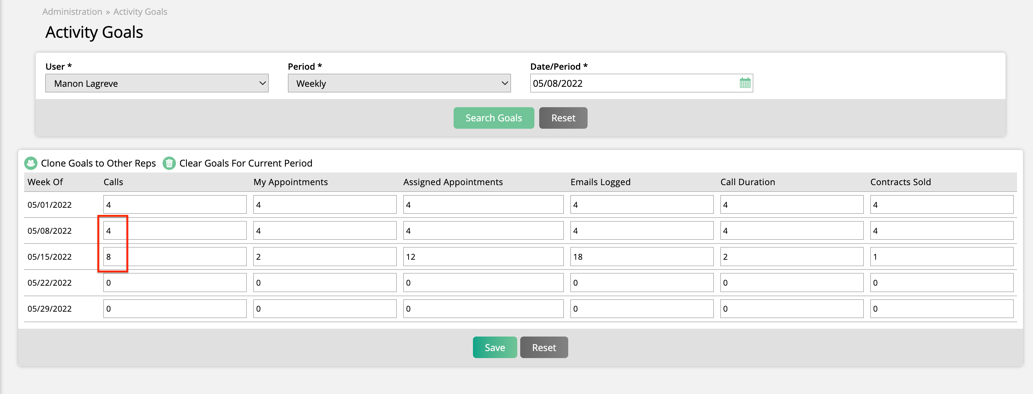Image resolution: width=1033 pixels, height=394 pixels.
Task: Select Call Duration field for 05/01/2022
Action: (791, 205)
